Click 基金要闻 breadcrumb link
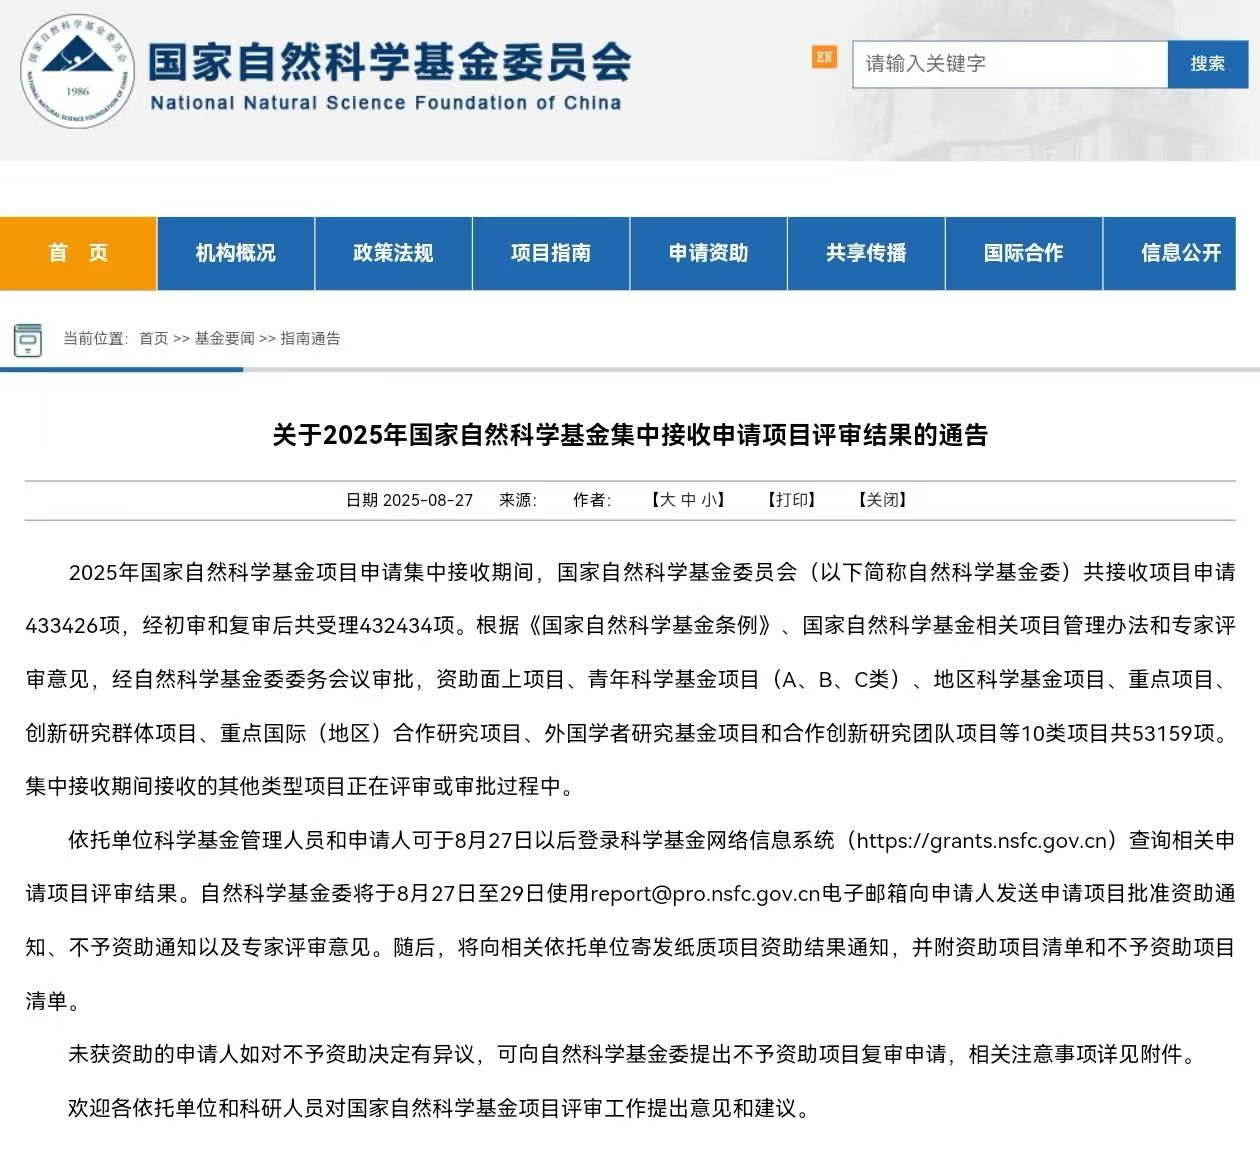1260x1166 pixels. (224, 339)
